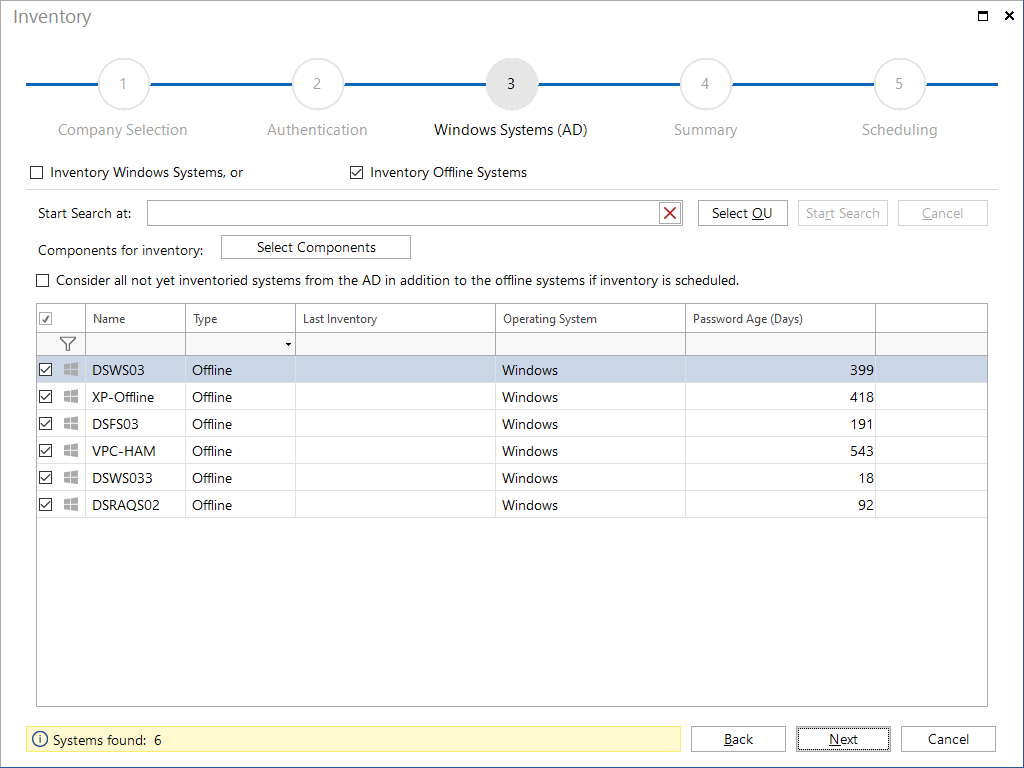This screenshot has width=1024, height=768.
Task: Open the Type filter dropdown
Action: [288, 344]
